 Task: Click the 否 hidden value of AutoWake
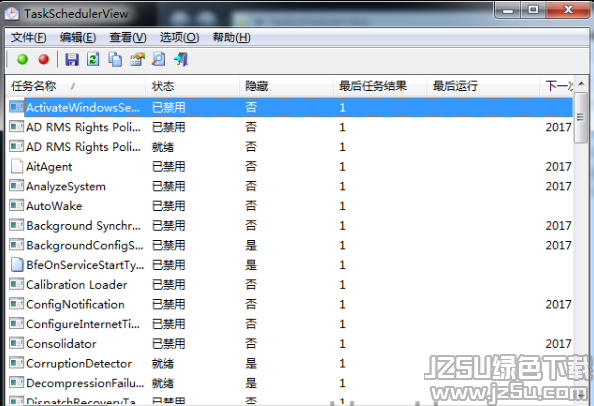tap(251, 206)
